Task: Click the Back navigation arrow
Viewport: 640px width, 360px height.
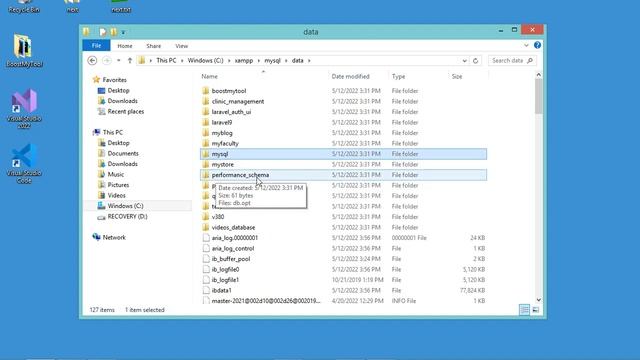Action: coord(92,60)
